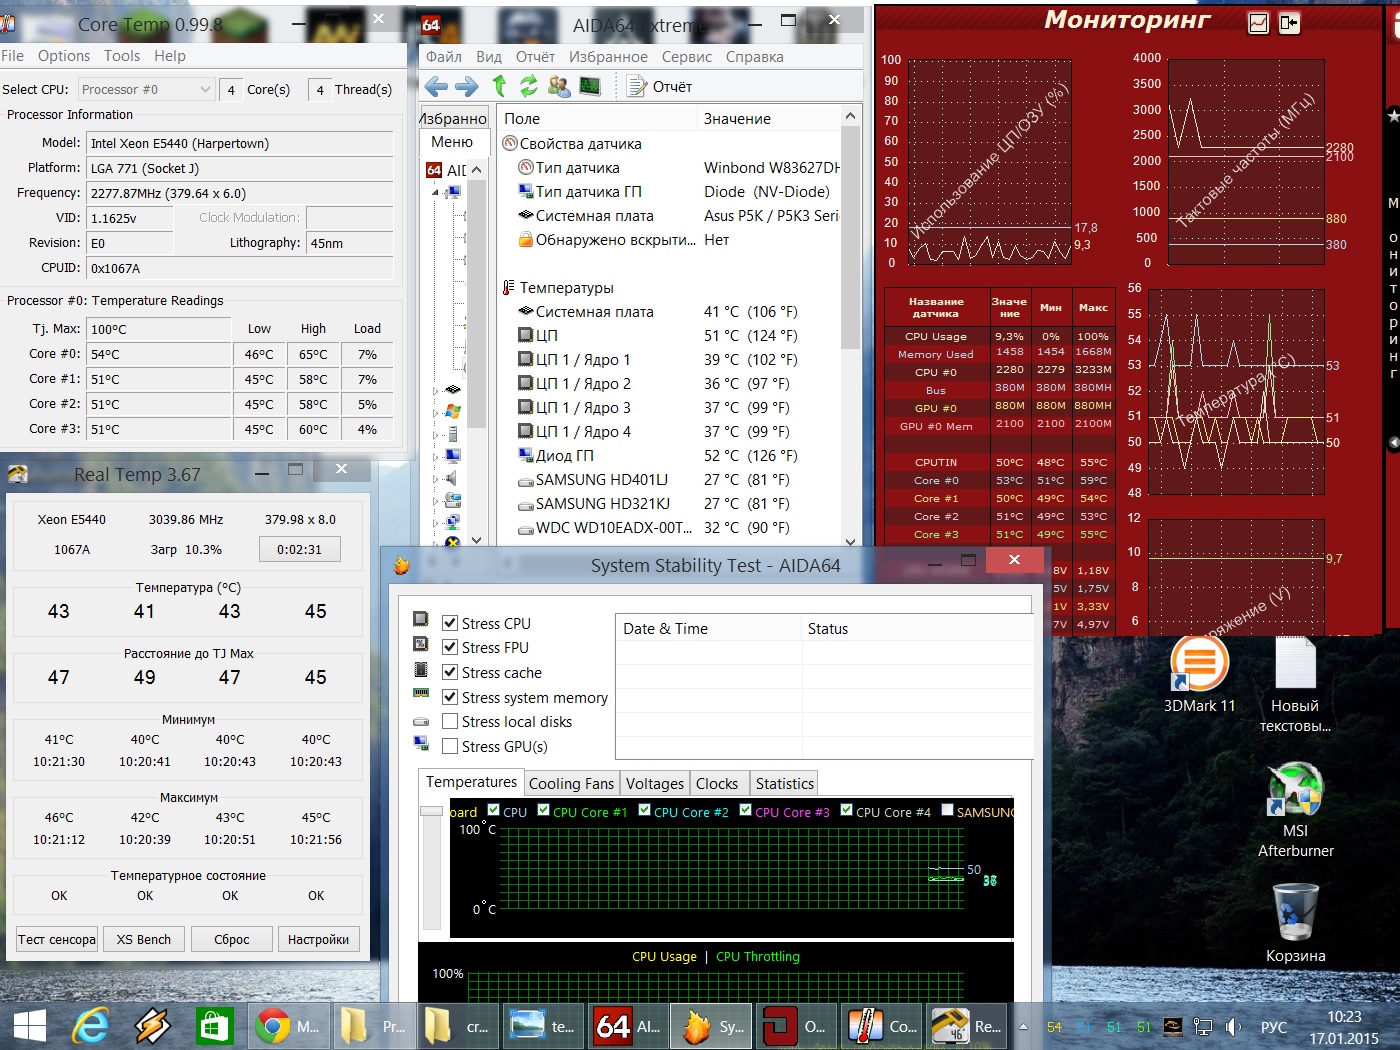Refresh AIDA64 with the green arrows icon
The height and width of the screenshot is (1050, 1400).
click(x=529, y=87)
